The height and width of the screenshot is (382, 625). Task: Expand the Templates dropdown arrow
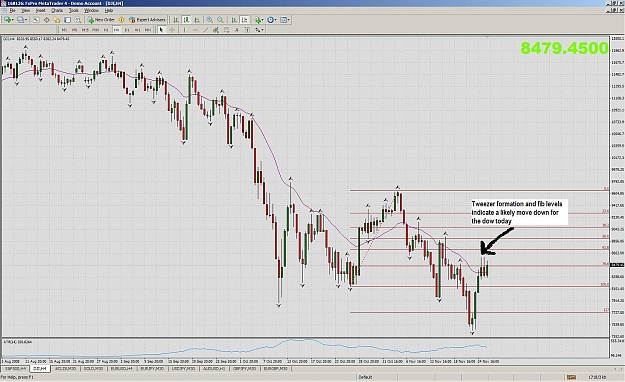(x=289, y=20)
